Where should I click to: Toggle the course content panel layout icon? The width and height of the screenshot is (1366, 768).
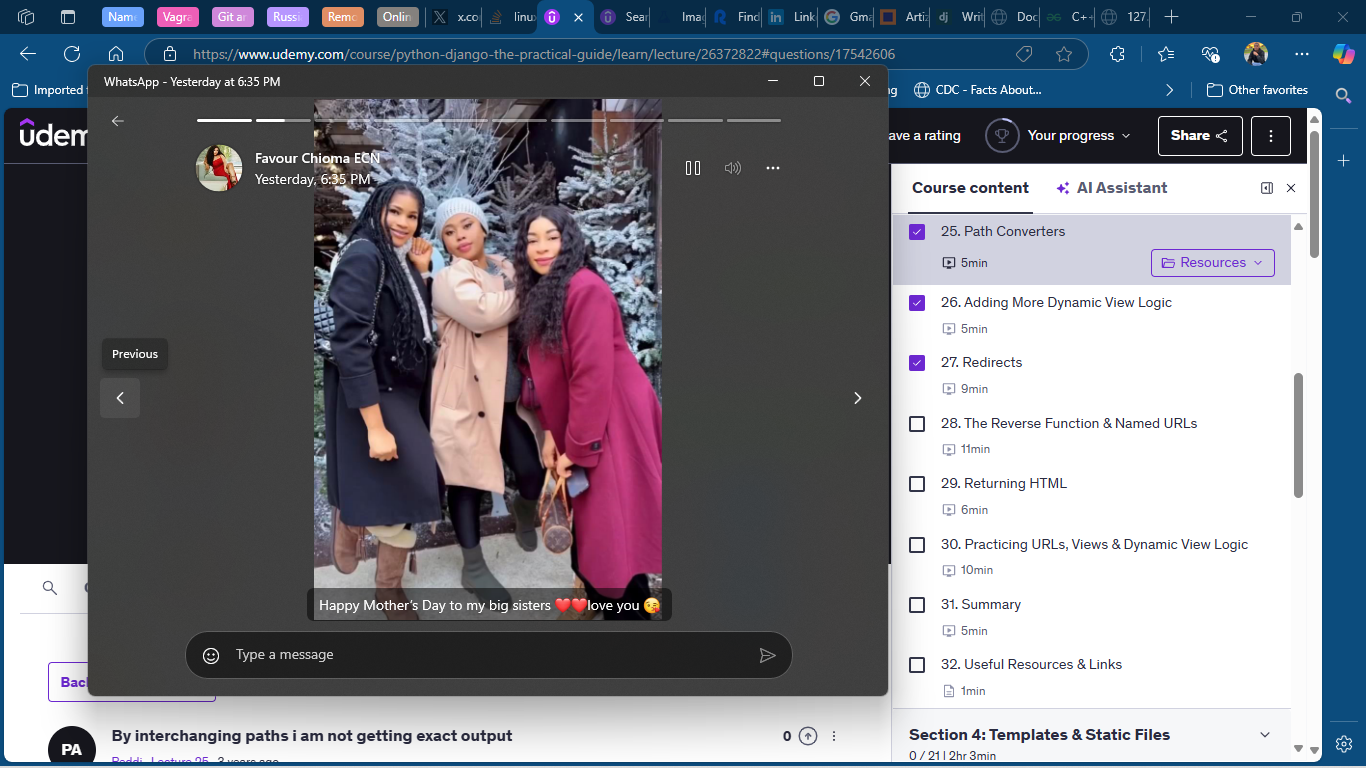(x=1267, y=188)
